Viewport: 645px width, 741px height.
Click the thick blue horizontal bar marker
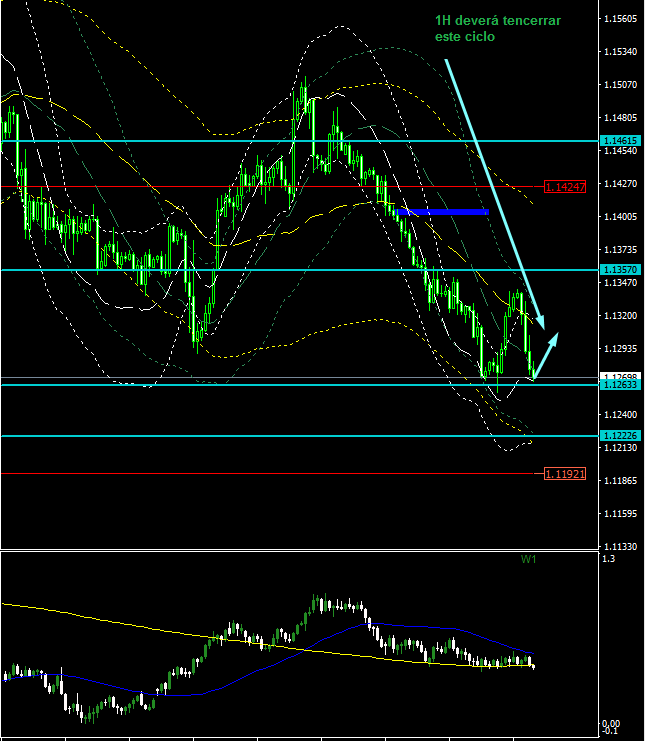[442, 212]
